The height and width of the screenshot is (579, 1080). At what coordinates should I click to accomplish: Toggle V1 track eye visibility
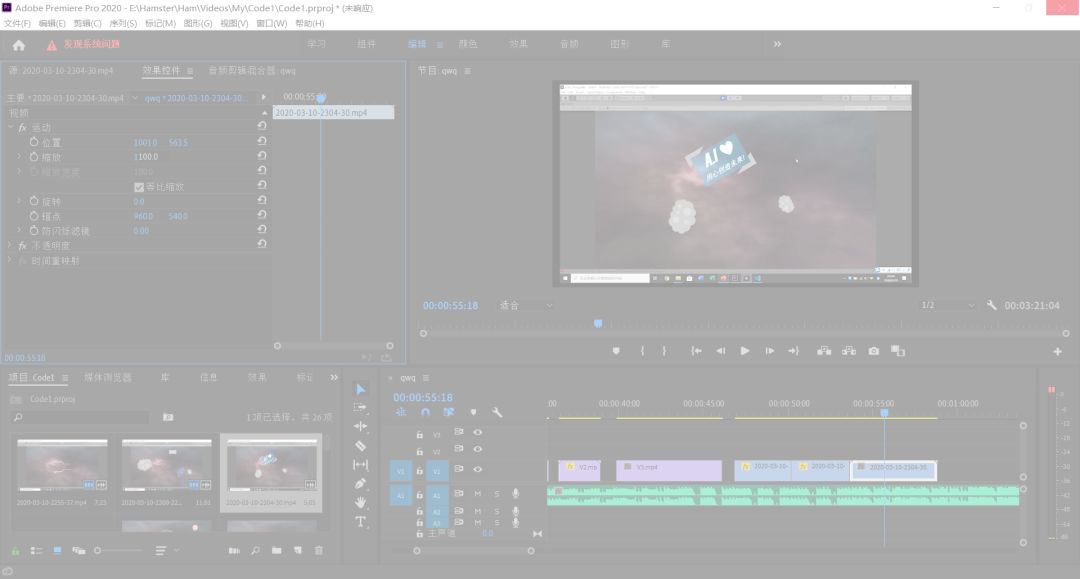point(478,469)
